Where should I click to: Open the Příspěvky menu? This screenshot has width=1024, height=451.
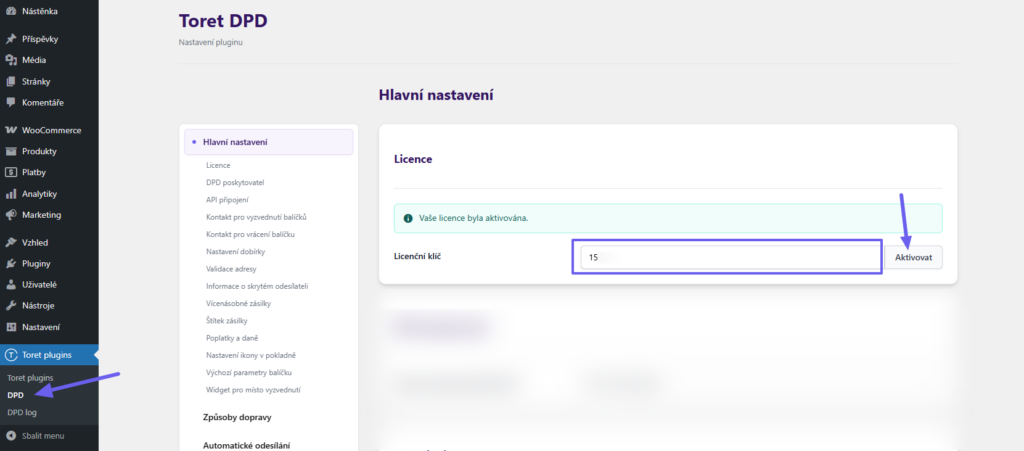[49, 39]
